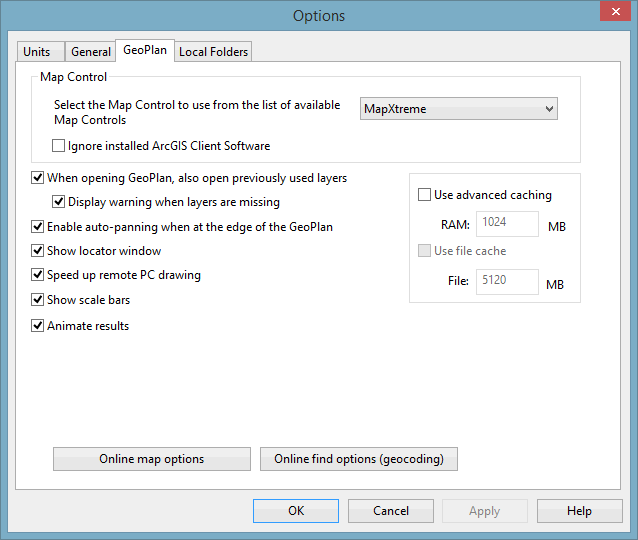Uncheck open previously used layers option
Image resolution: width=638 pixels, height=540 pixels.
pos(38,178)
